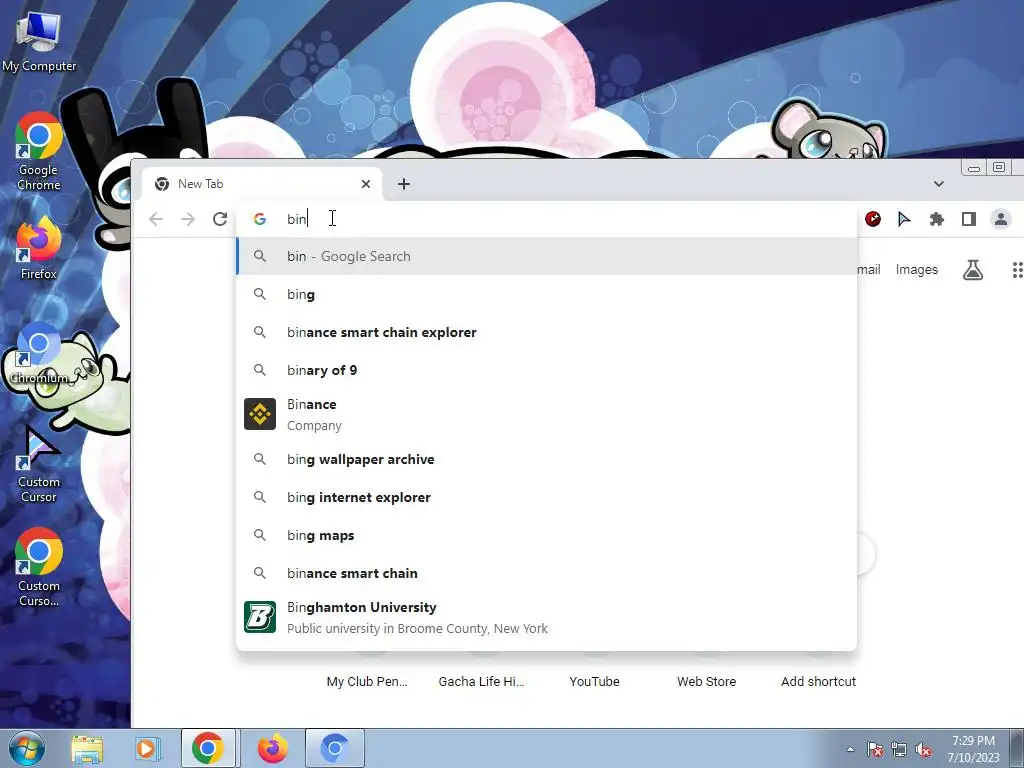This screenshot has height=768, width=1024.
Task: Open the Extensions puzzle icon
Action: pyautogui.click(x=936, y=219)
